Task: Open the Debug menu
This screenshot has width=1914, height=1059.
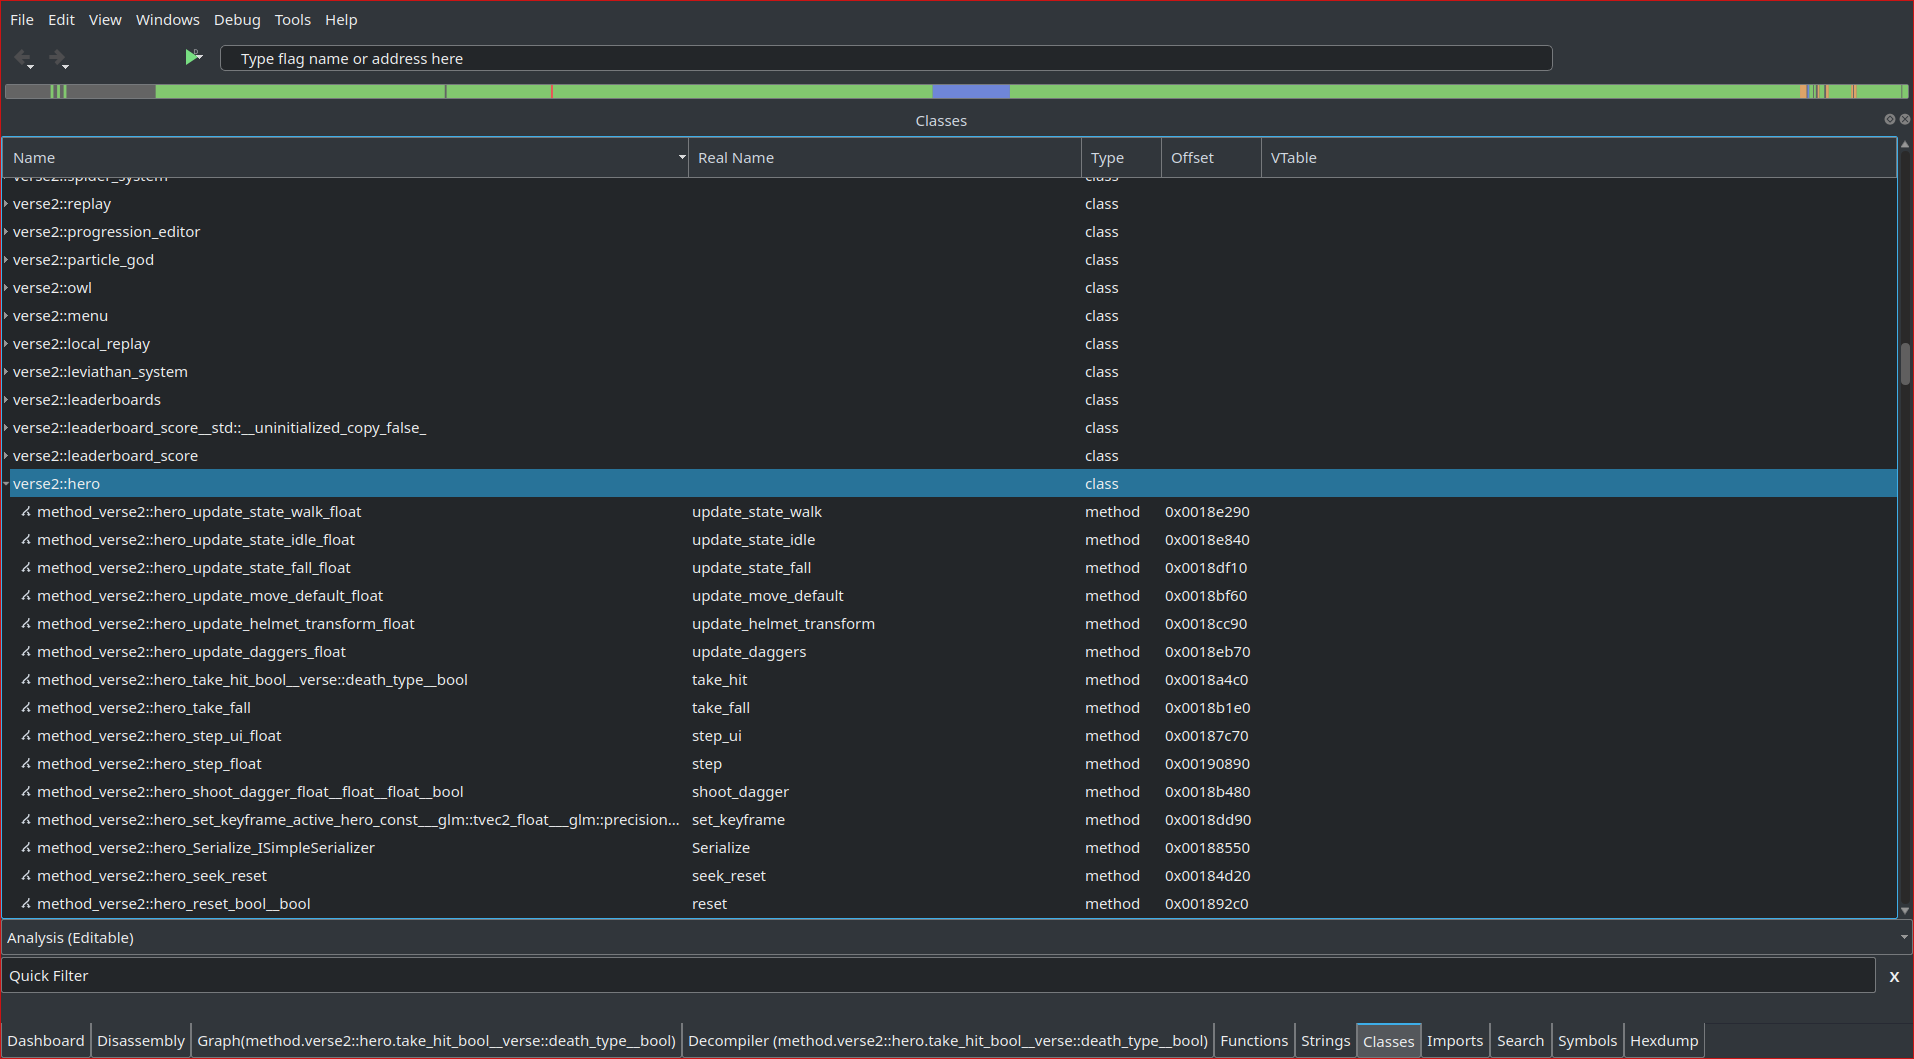Action: coord(237,20)
